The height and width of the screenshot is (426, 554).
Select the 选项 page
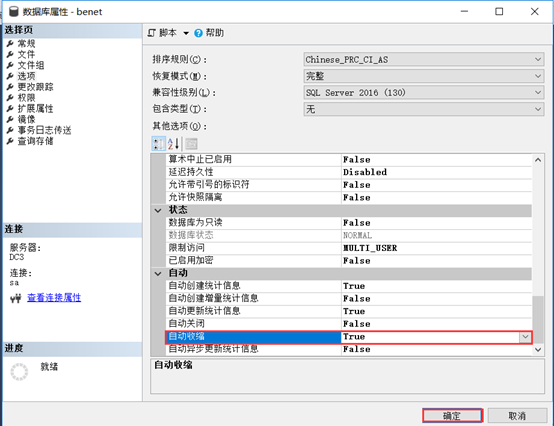point(26,76)
